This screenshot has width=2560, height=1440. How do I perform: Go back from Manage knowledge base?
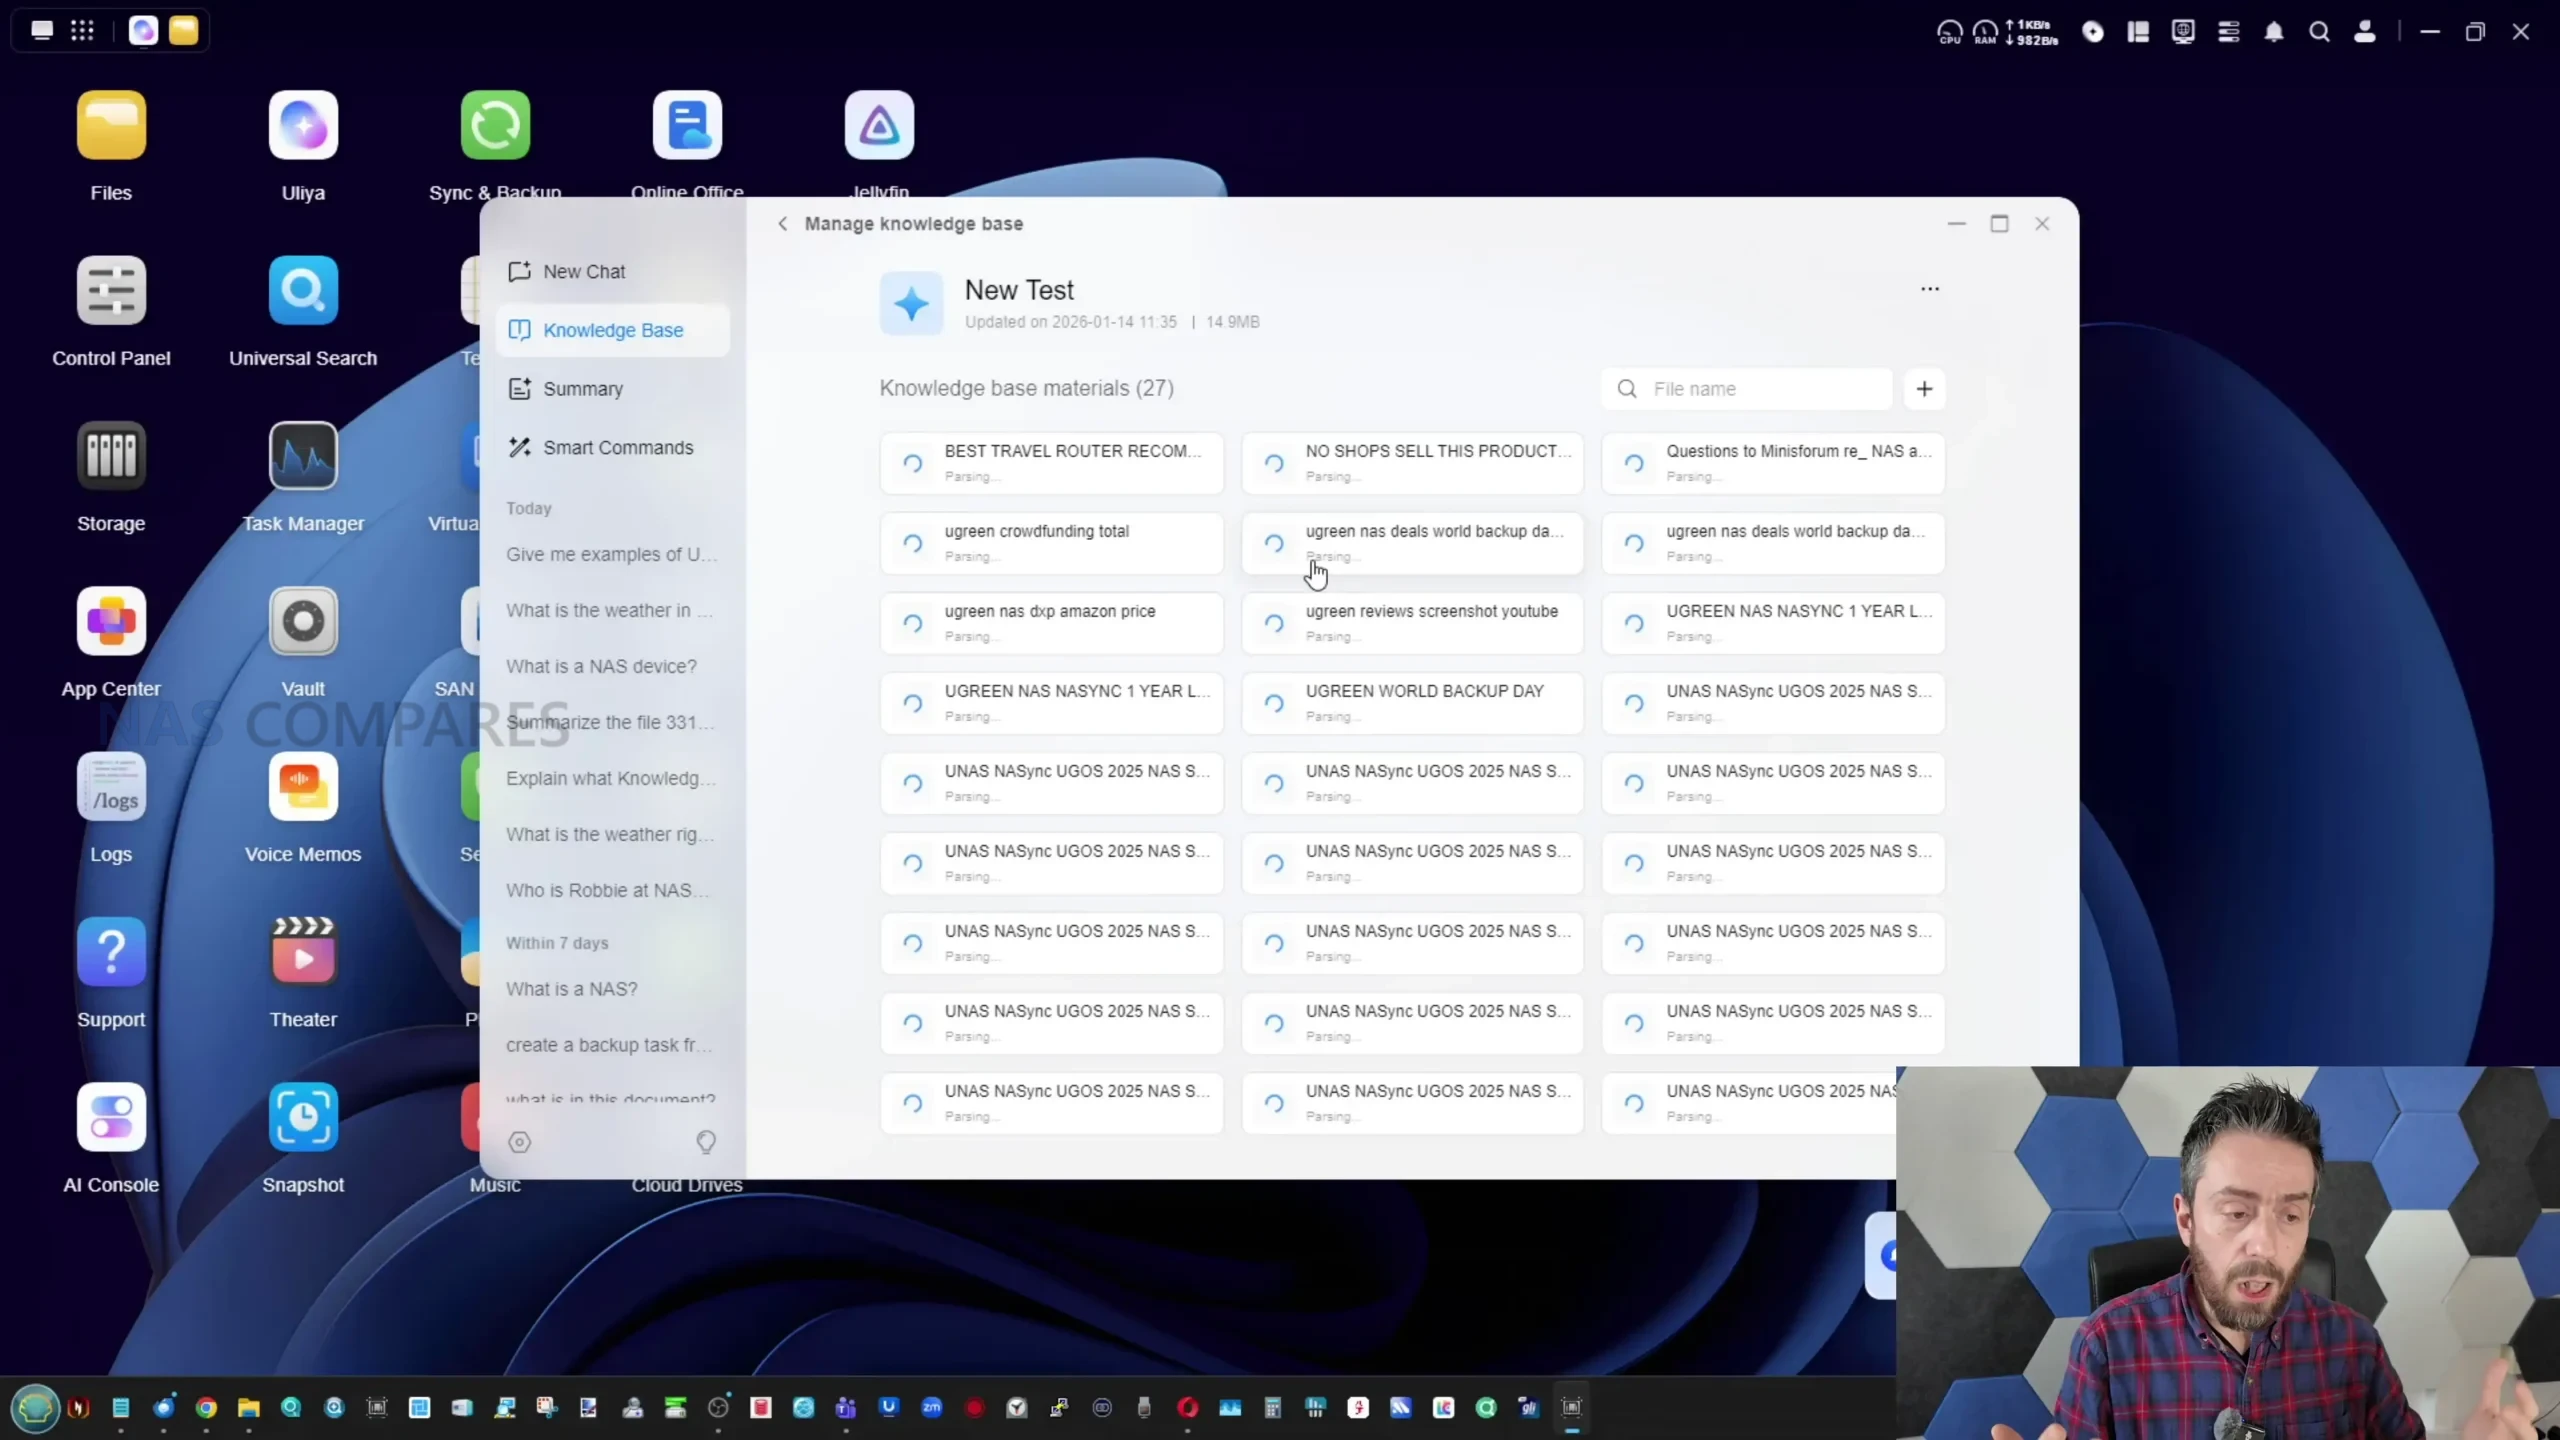pyautogui.click(x=783, y=224)
